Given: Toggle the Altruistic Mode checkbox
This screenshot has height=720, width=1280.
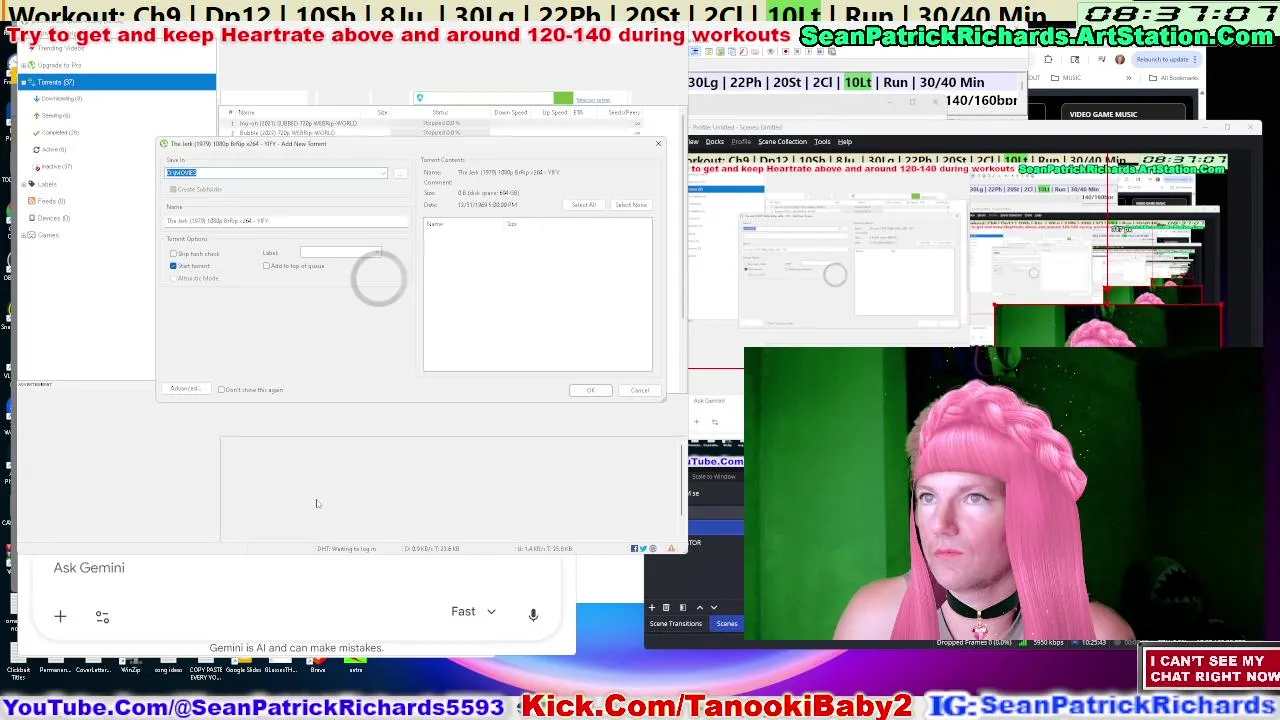Looking at the screenshot, I should [x=173, y=278].
